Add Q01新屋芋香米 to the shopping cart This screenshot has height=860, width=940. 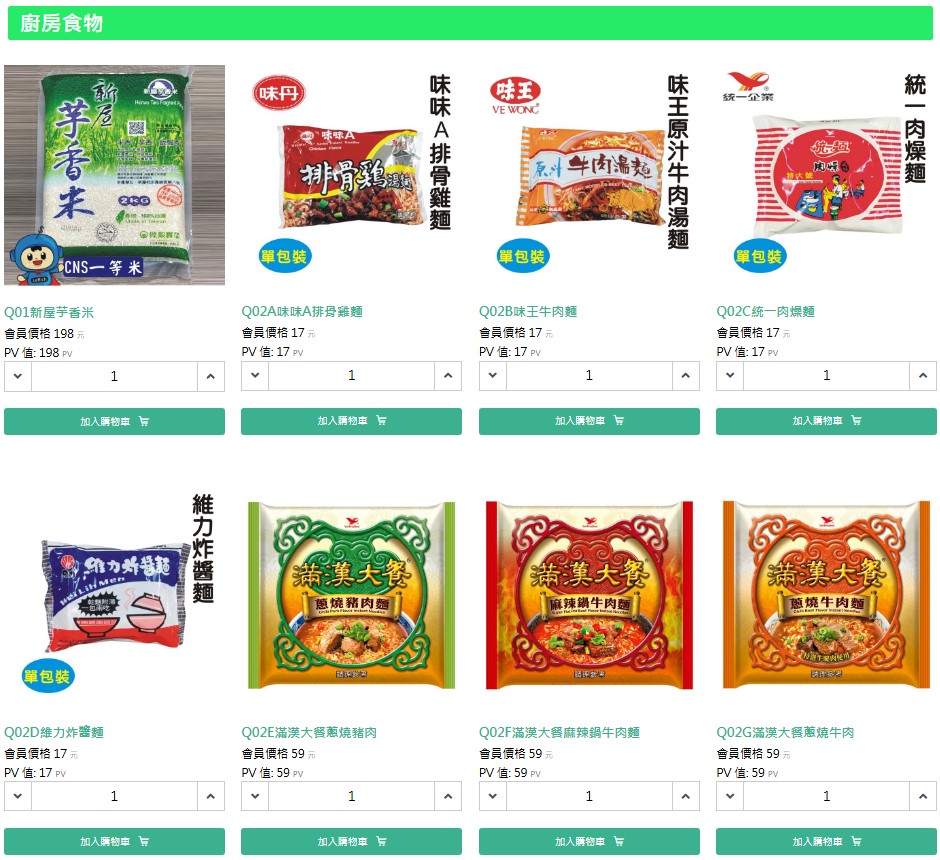pos(114,421)
